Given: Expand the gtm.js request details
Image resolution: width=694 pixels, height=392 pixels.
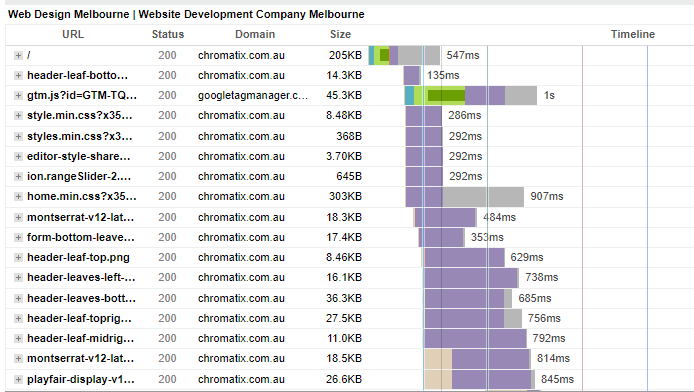Looking at the screenshot, I should click(x=18, y=96).
